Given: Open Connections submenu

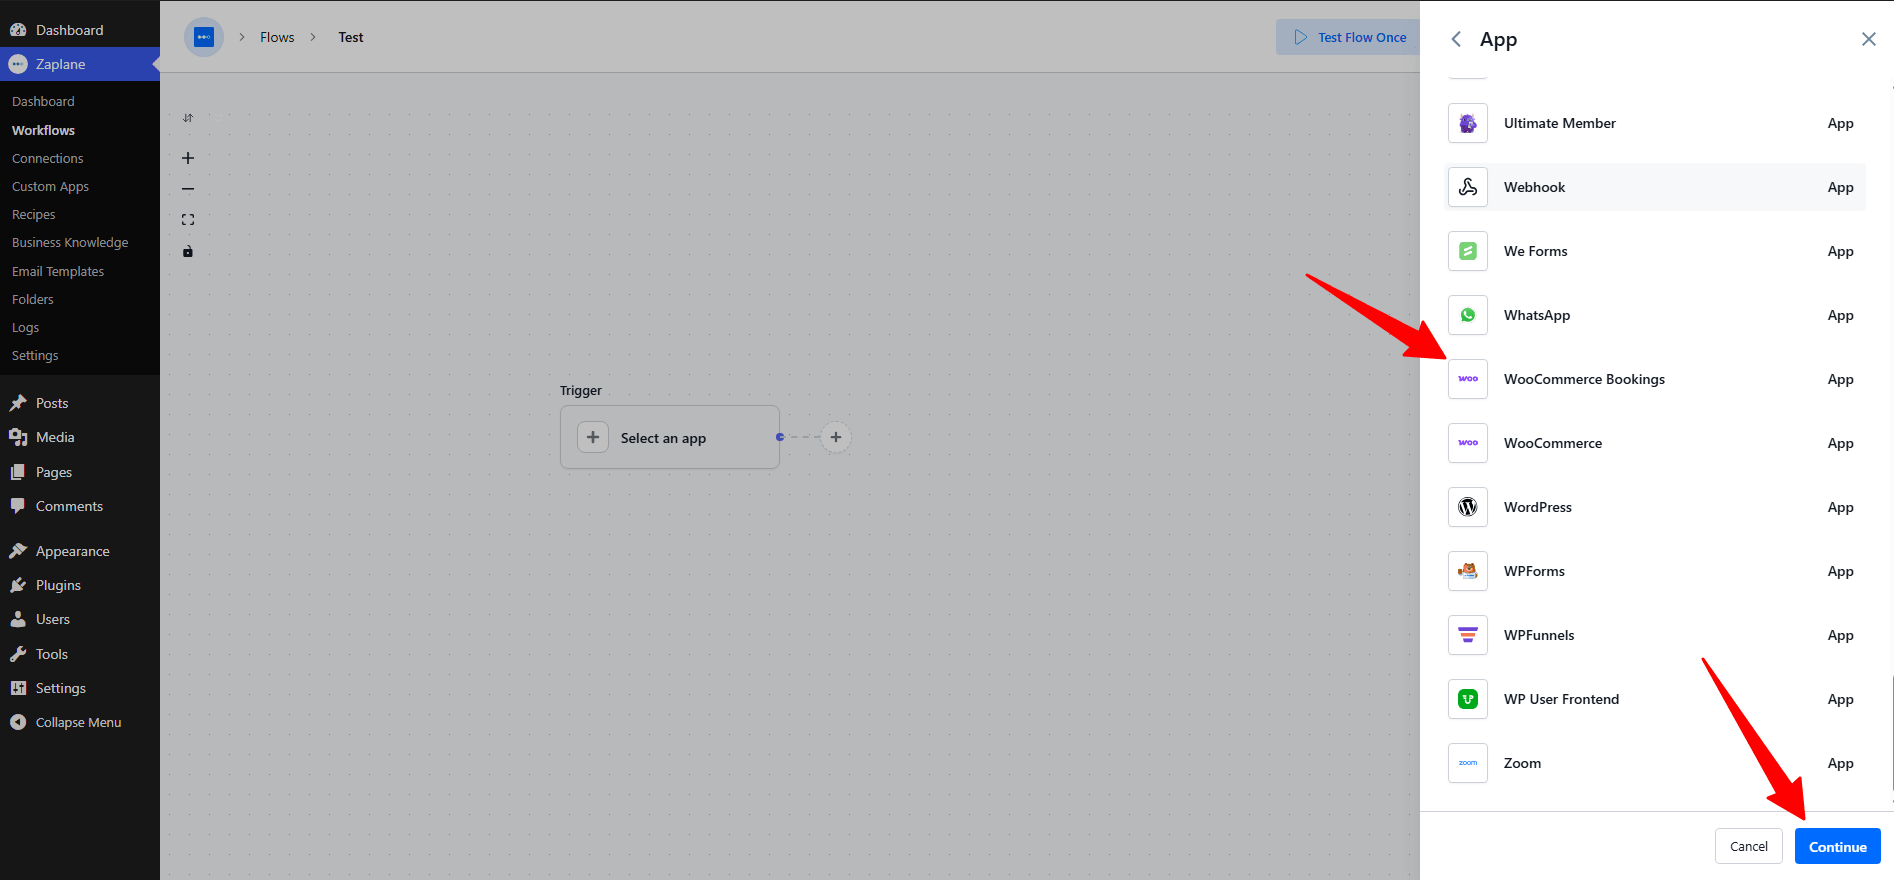Looking at the screenshot, I should [x=48, y=158].
